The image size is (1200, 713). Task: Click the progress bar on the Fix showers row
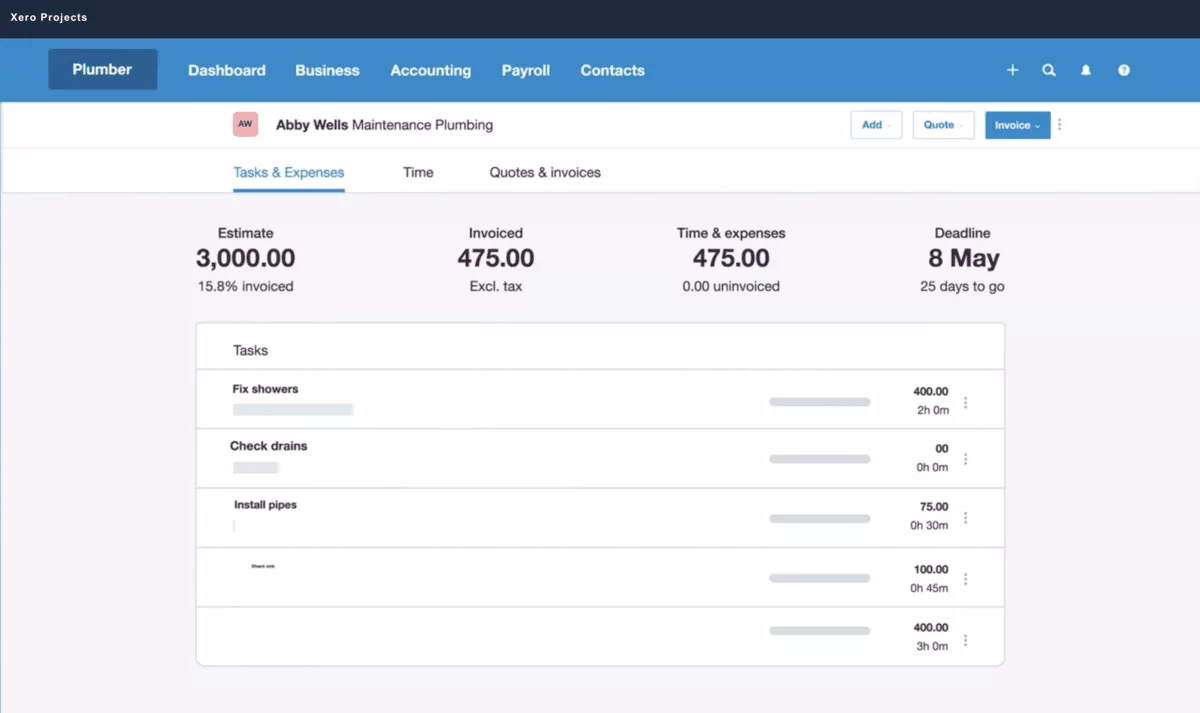click(819, 401)
